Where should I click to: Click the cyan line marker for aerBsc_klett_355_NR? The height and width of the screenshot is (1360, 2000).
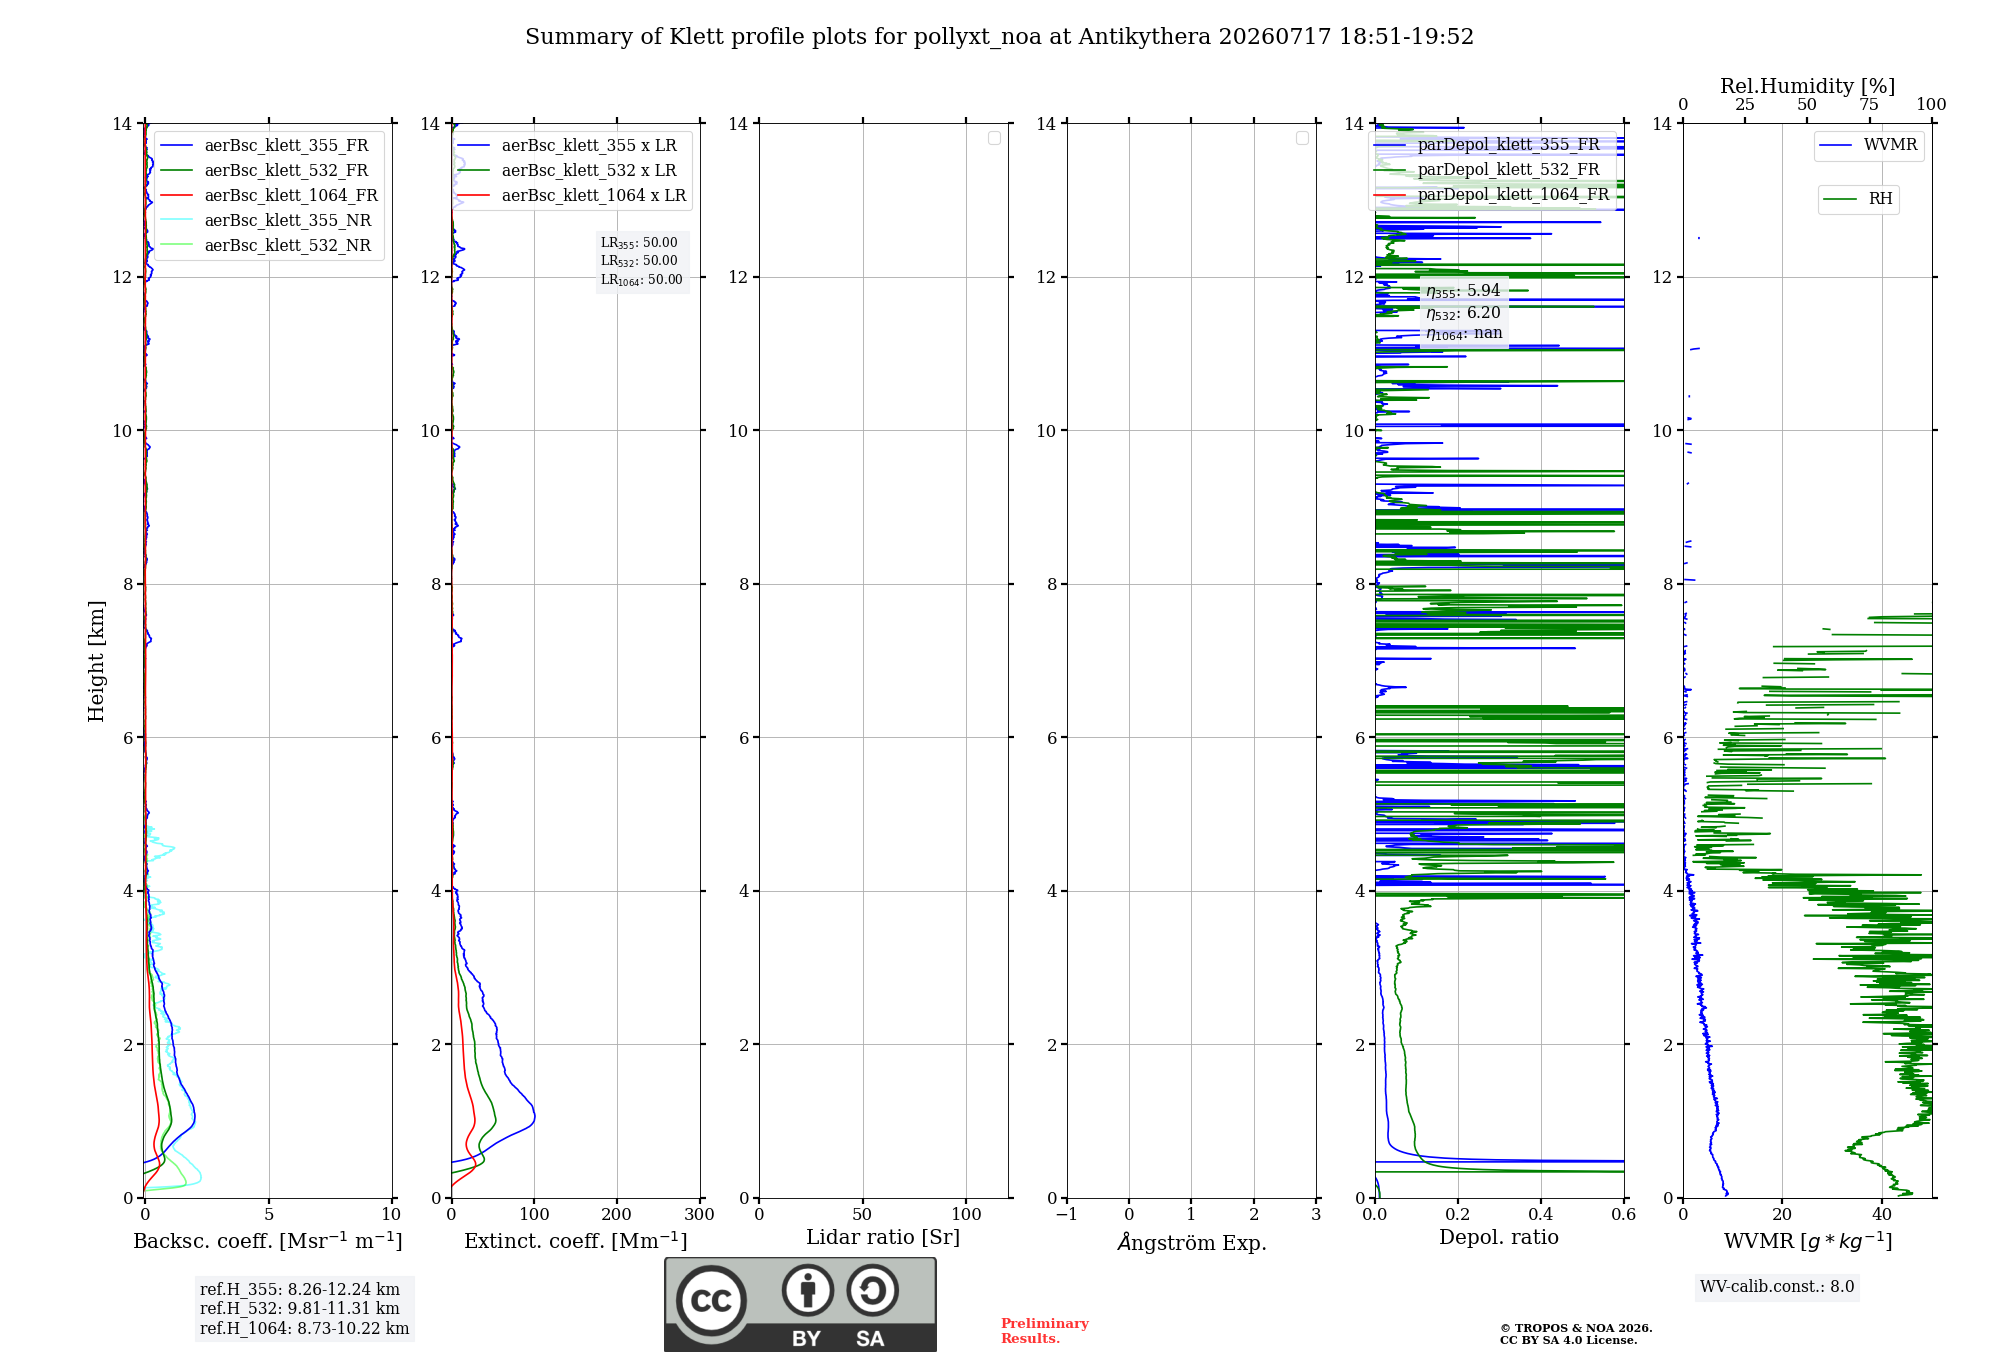pyautogui.click(x=176, y=221)
